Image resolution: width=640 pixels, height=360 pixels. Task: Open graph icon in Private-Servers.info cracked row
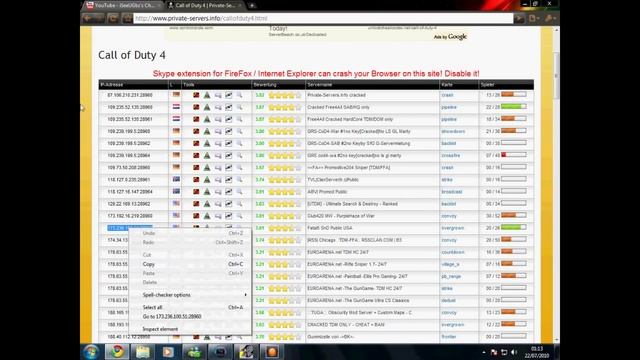coord(229,95)
